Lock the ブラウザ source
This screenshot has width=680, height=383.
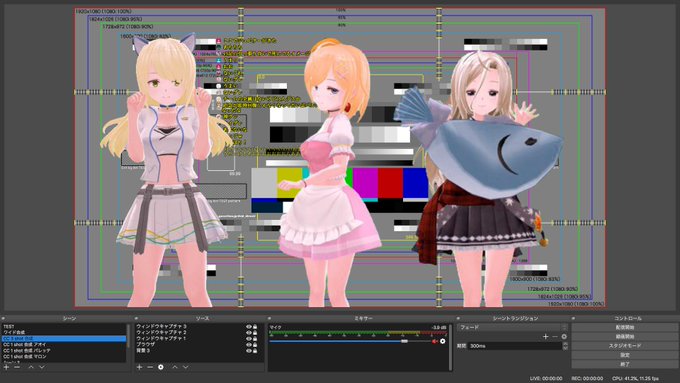pos(255,345)
